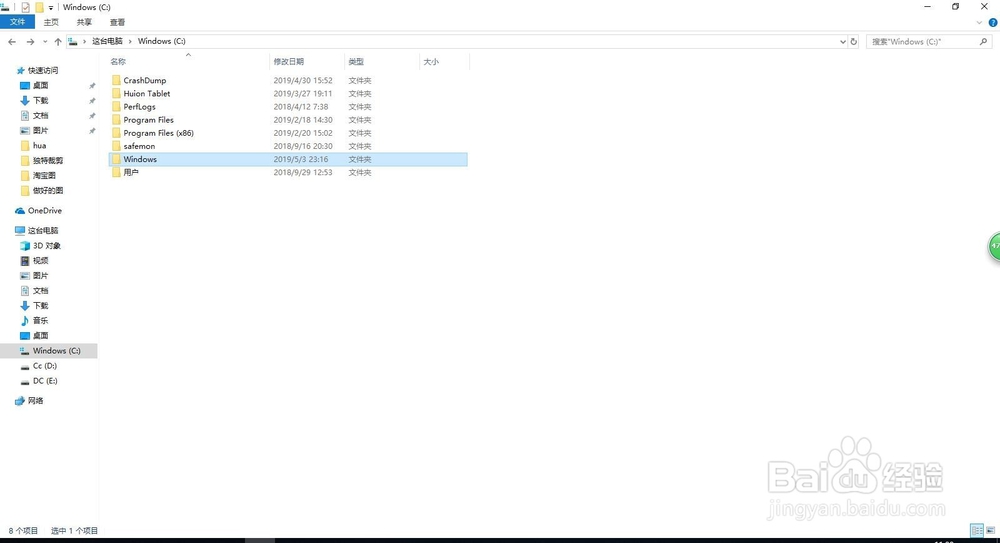The height and width of the screenshot is (543, 1000).
Task: Switch to the 主页 ribbon tab
Action: click(51, 22)
